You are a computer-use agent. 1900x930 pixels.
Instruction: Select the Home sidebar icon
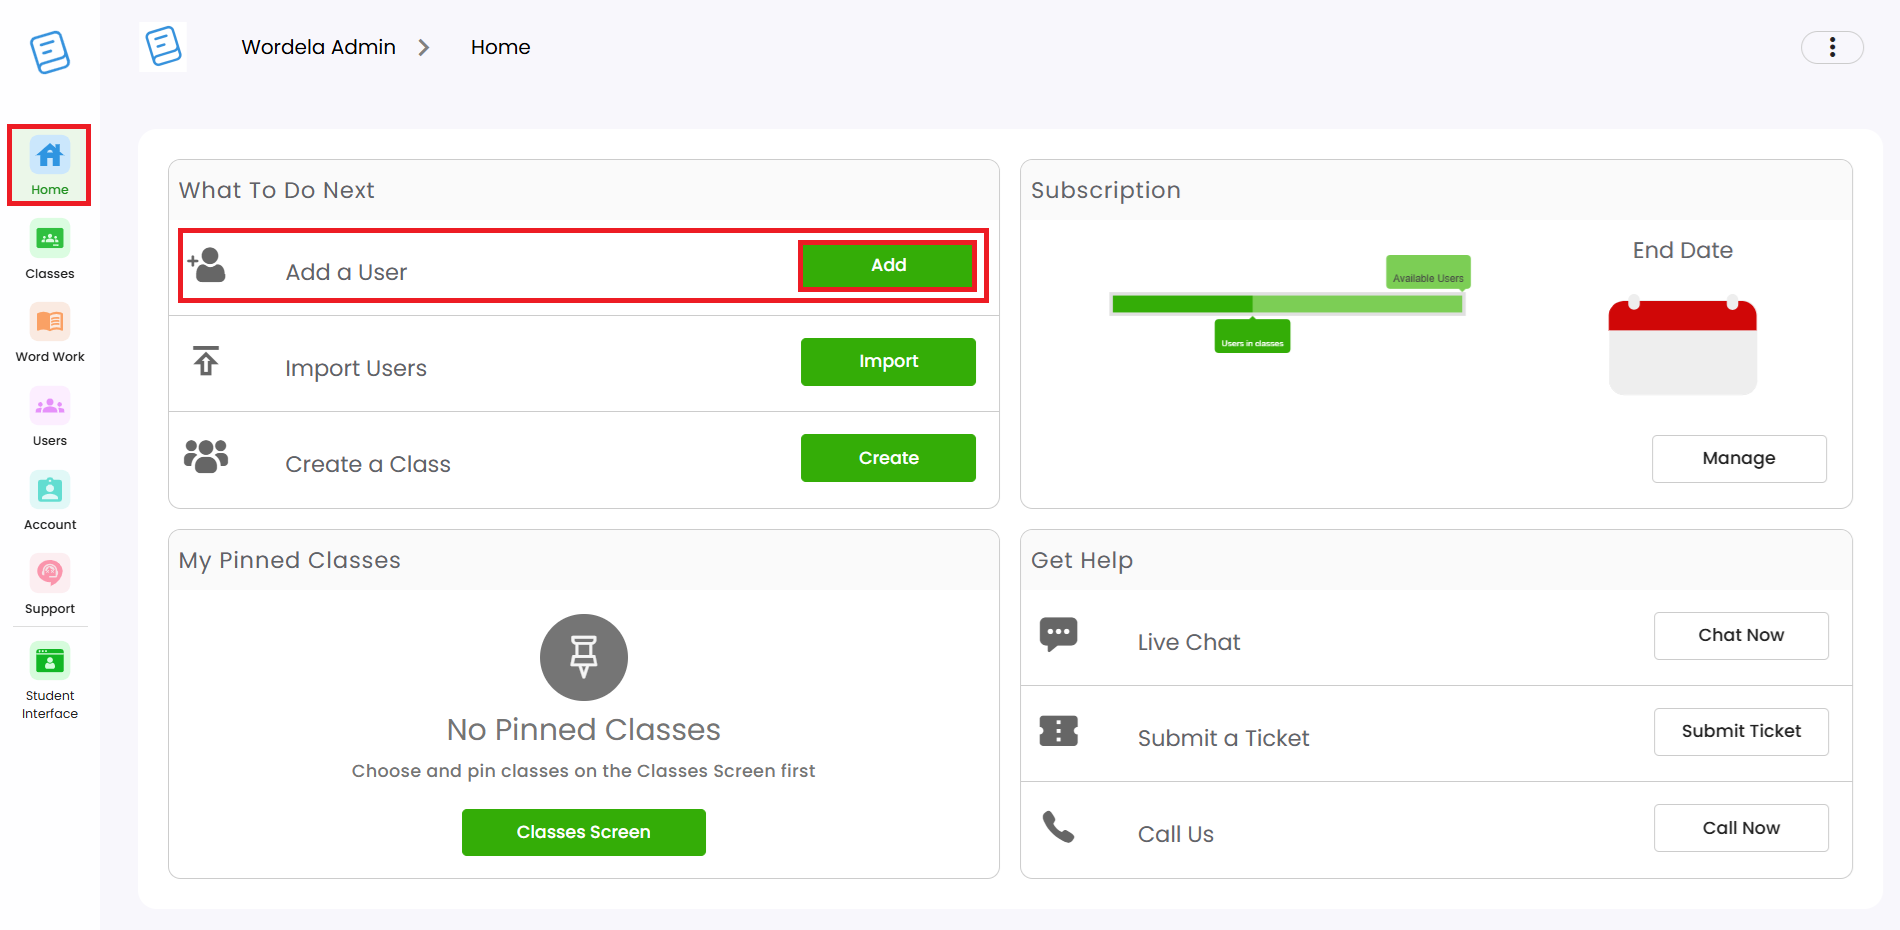coord(50,155)
